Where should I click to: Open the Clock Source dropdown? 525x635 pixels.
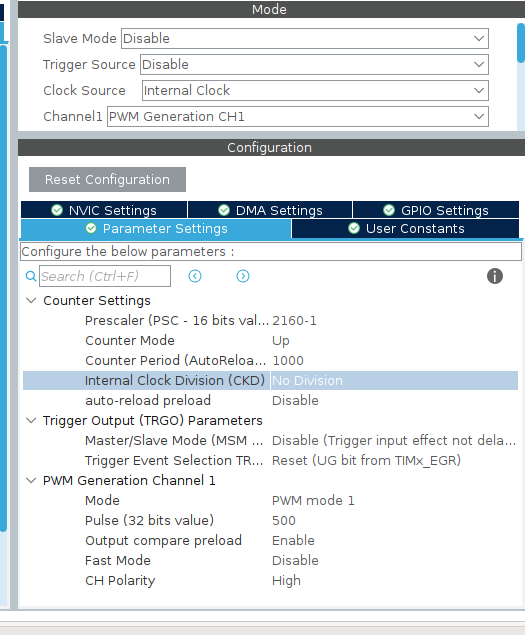pos(315,90)
